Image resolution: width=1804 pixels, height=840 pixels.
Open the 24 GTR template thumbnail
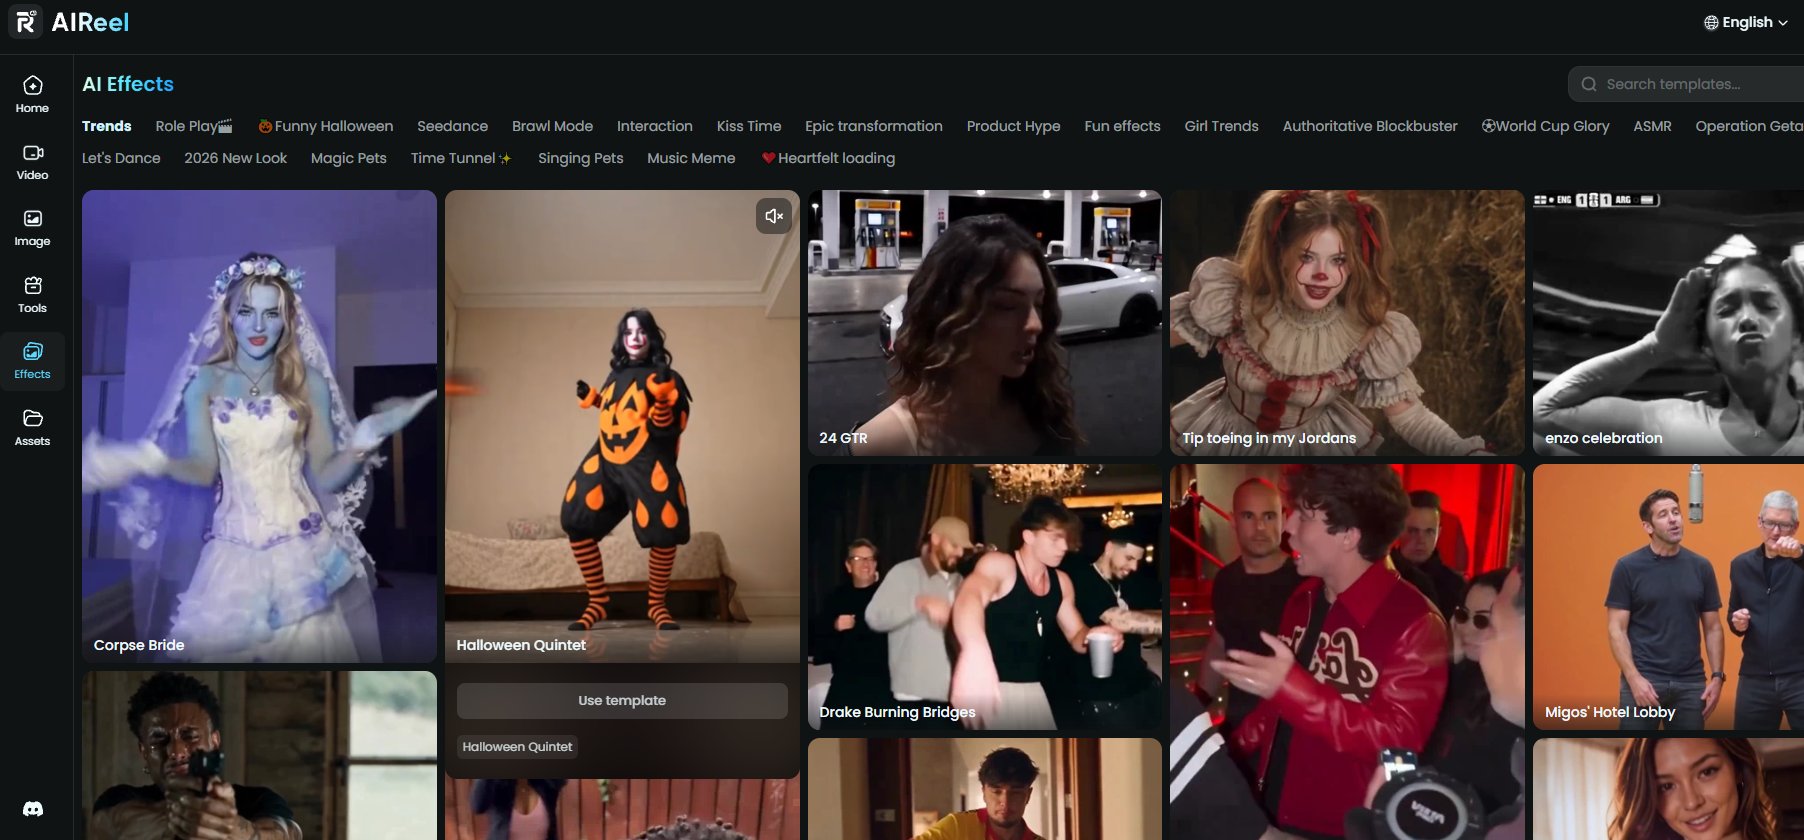985,323
